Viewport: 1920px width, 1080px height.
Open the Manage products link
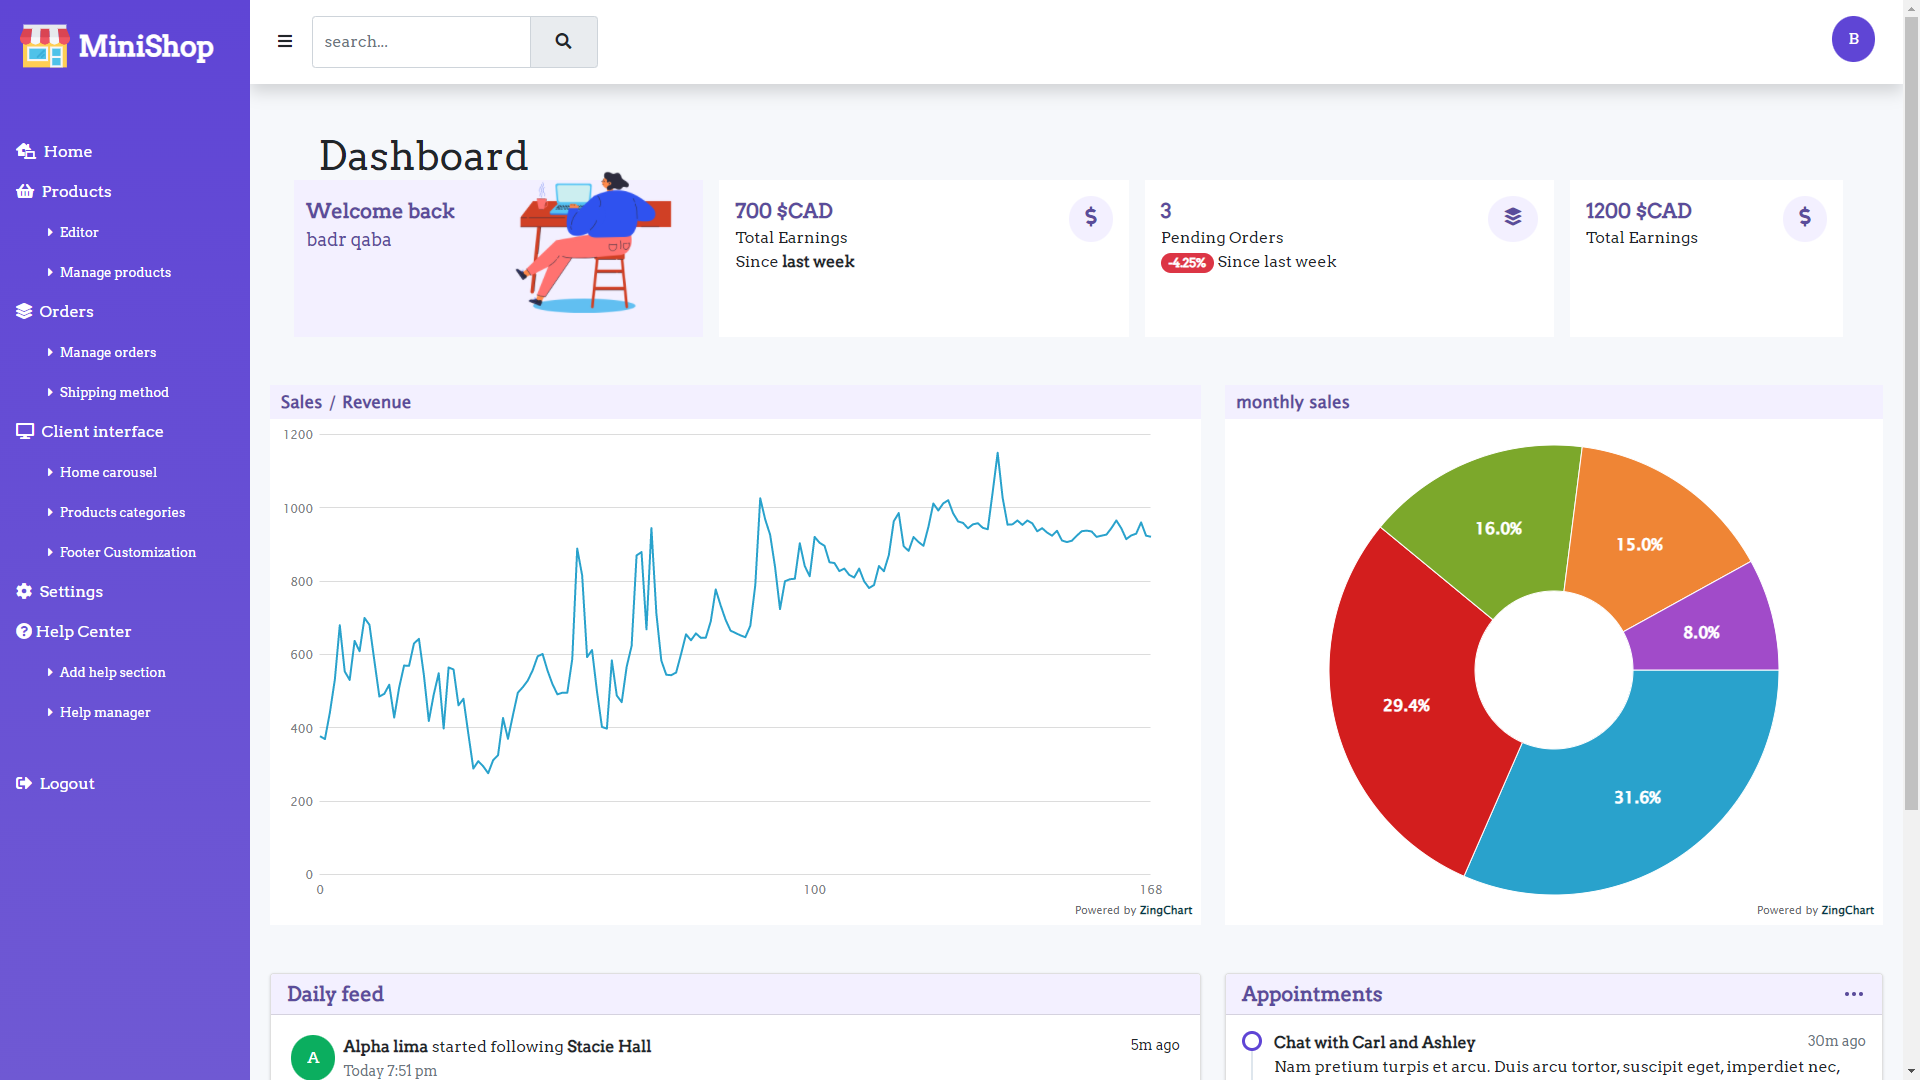[114, 272]
